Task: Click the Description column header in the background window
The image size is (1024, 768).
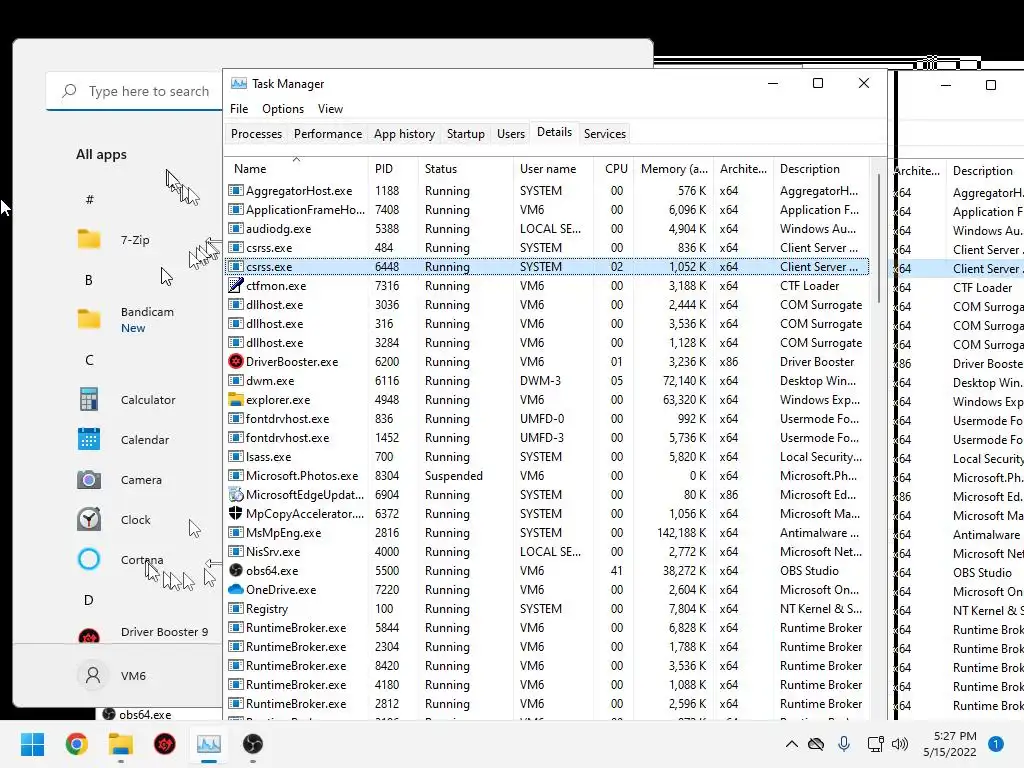Action: pyautogui.click(x=985, y=170)
